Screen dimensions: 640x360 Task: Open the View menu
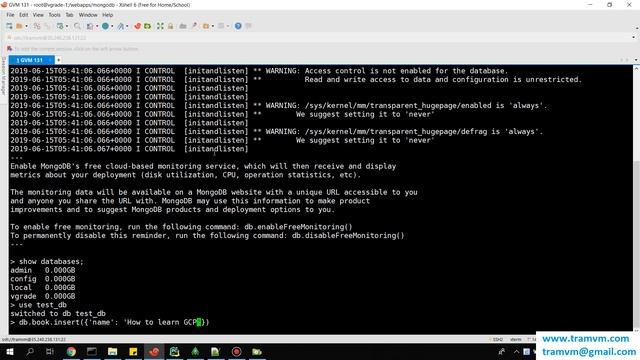[x=38, y=15]
